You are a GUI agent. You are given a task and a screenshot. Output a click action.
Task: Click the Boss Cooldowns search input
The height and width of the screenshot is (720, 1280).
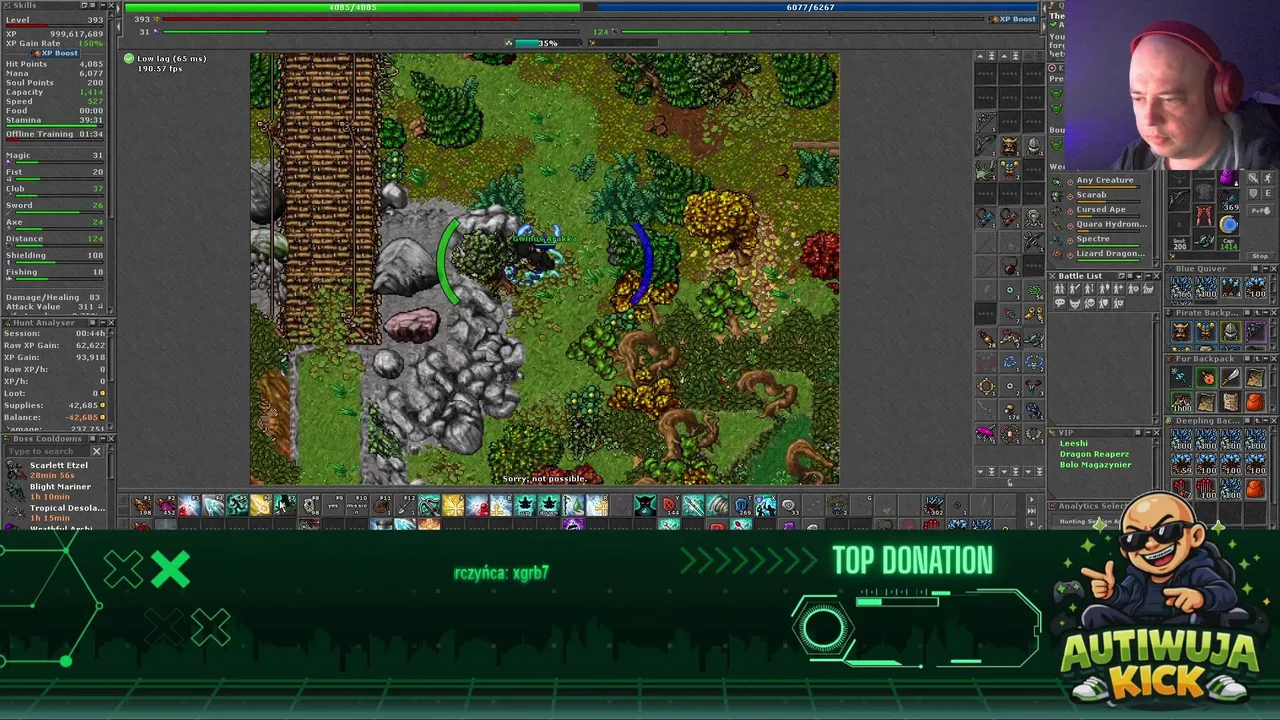click(48, 451)
